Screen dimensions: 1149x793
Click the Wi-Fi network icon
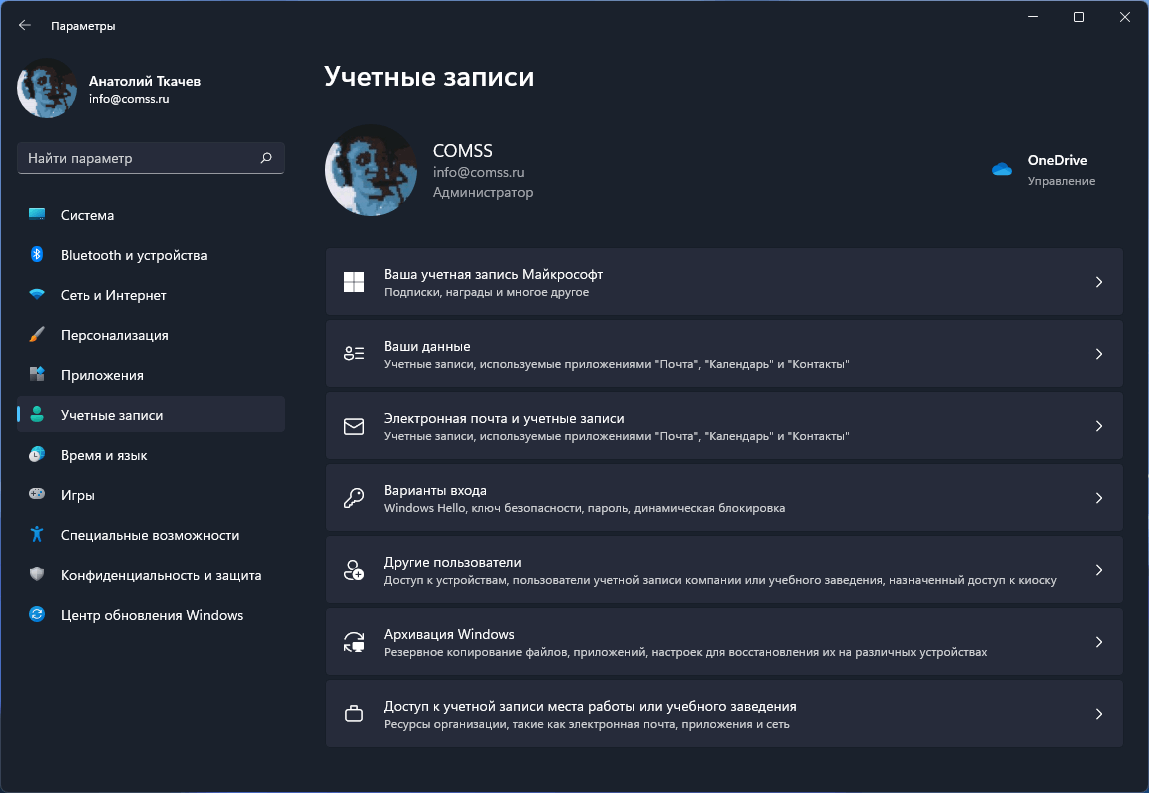pos(37,295)
